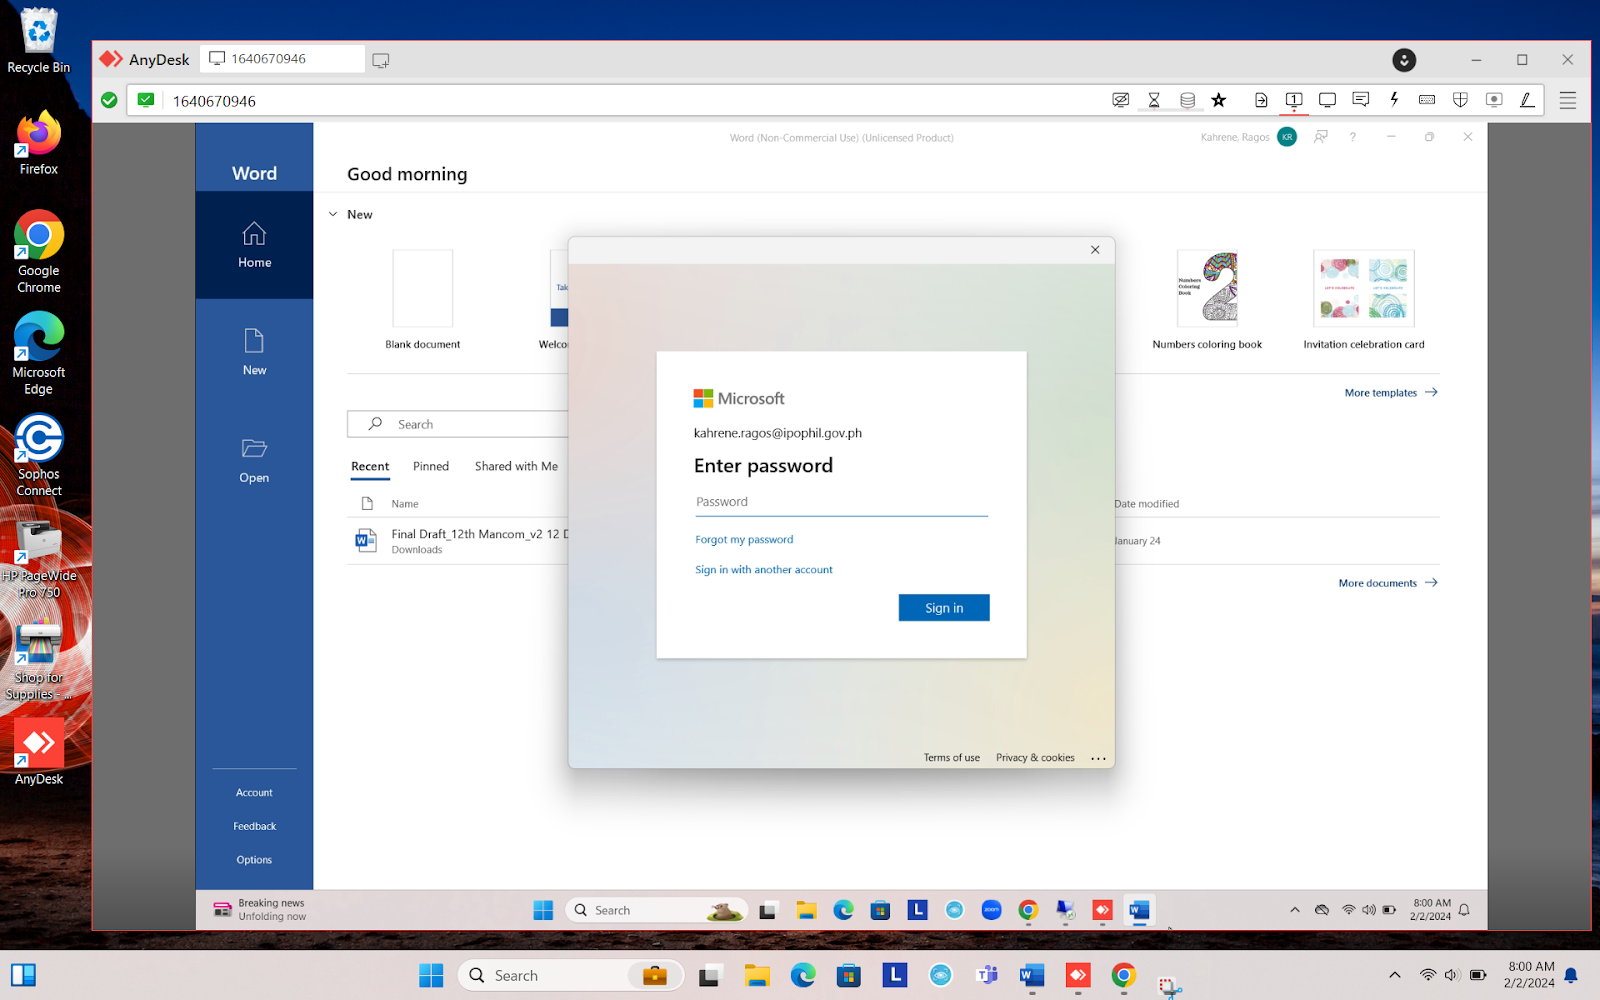Click Forgot my password link
Viewport: 1600px width, 1000px height.
click(744, 540)
